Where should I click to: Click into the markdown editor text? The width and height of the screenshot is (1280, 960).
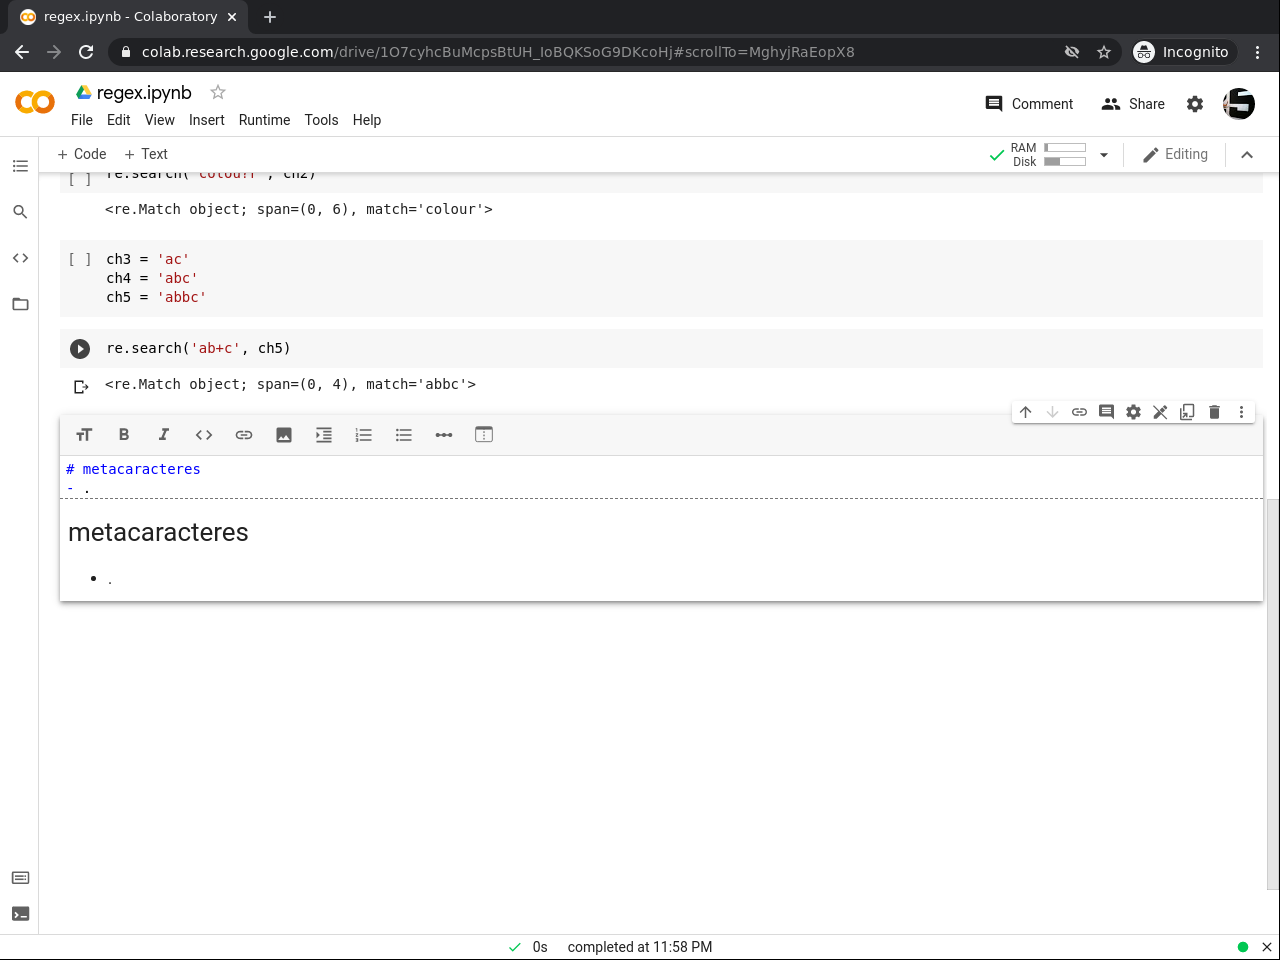(660, 477)
